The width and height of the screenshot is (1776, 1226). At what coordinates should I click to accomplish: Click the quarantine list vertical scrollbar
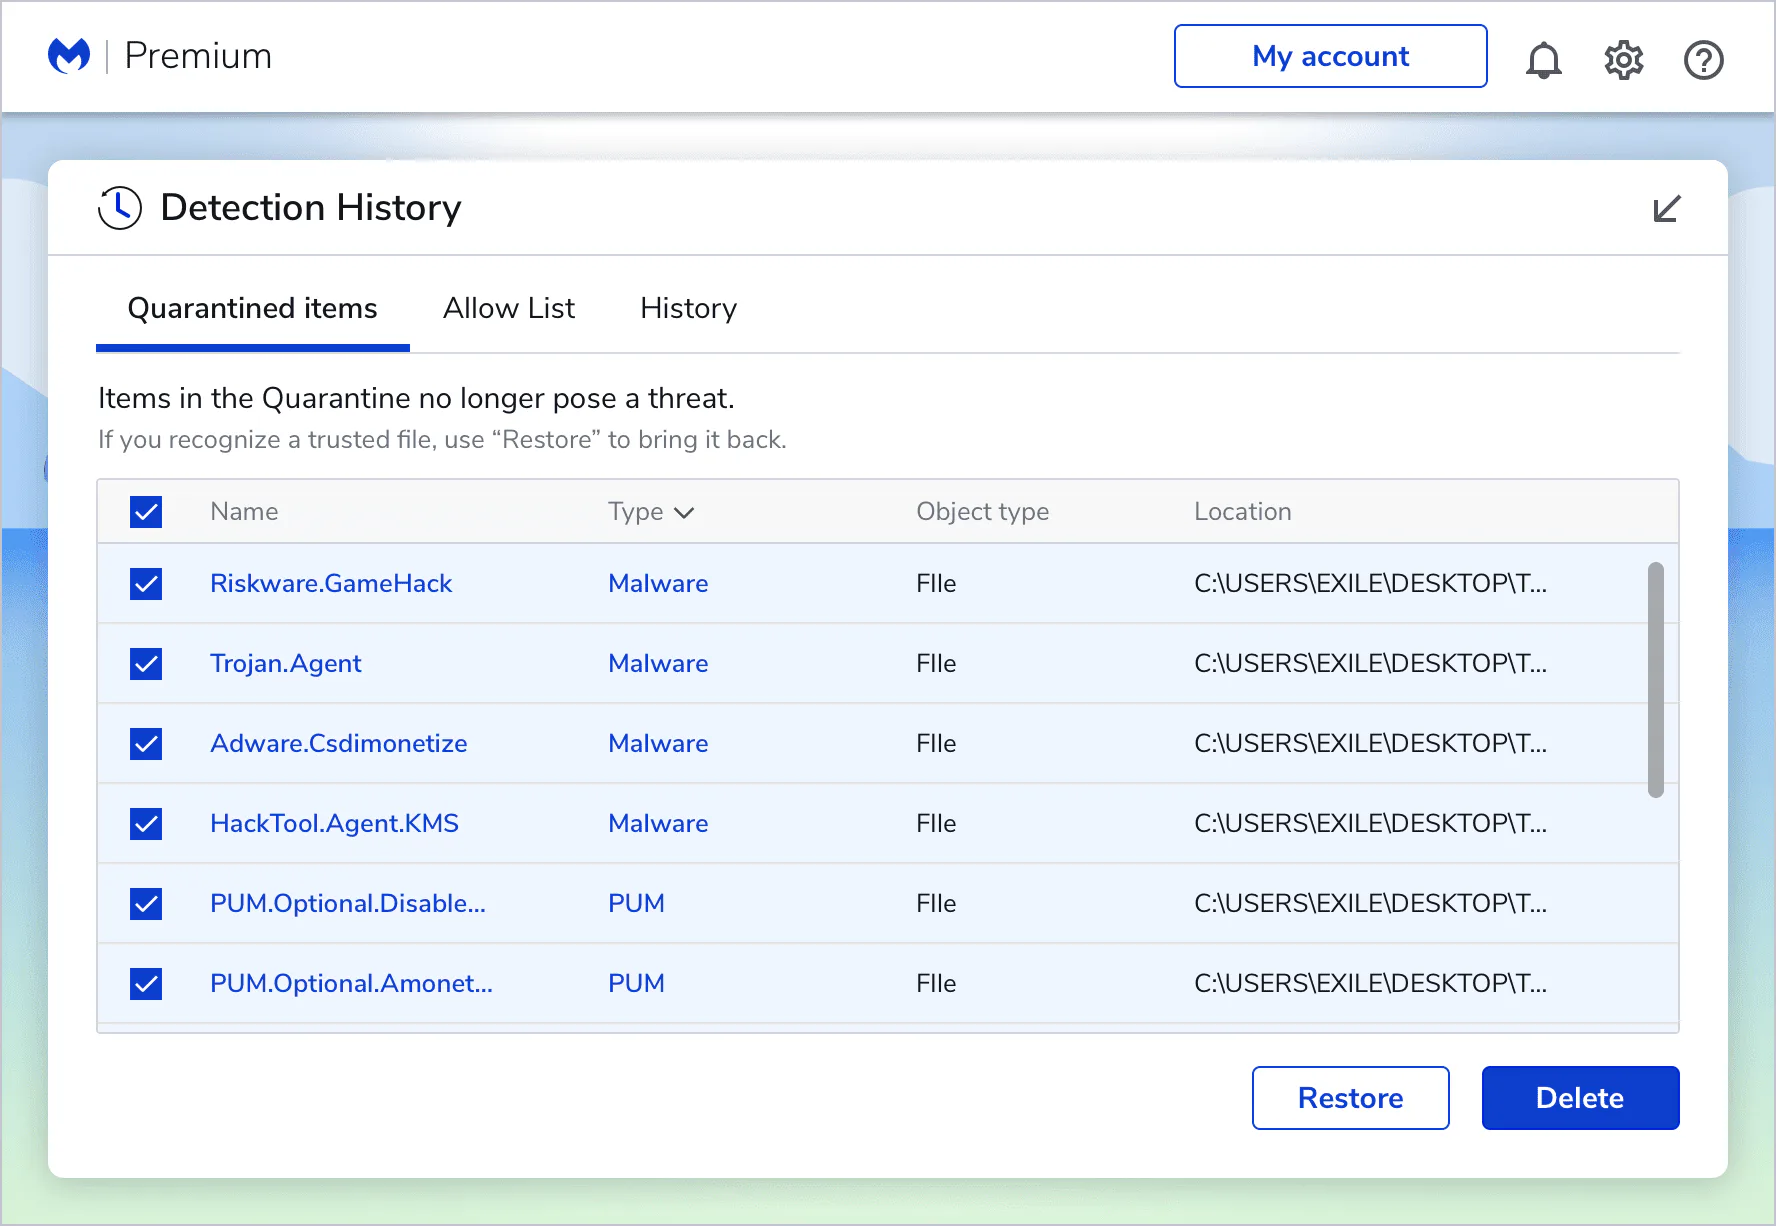(1656, 680)
